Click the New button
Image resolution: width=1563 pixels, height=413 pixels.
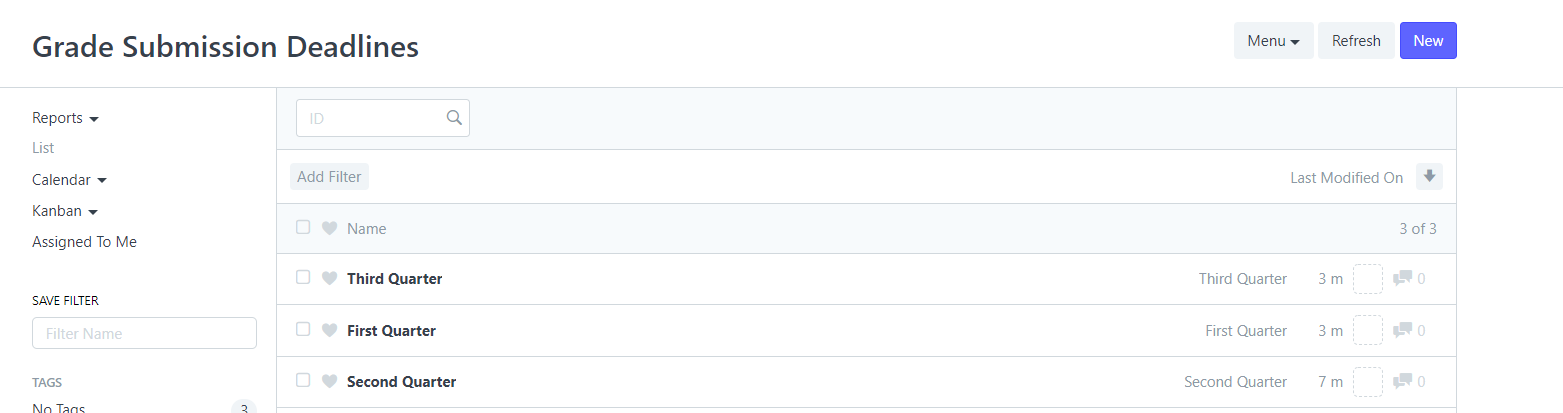pos(1428,41)
